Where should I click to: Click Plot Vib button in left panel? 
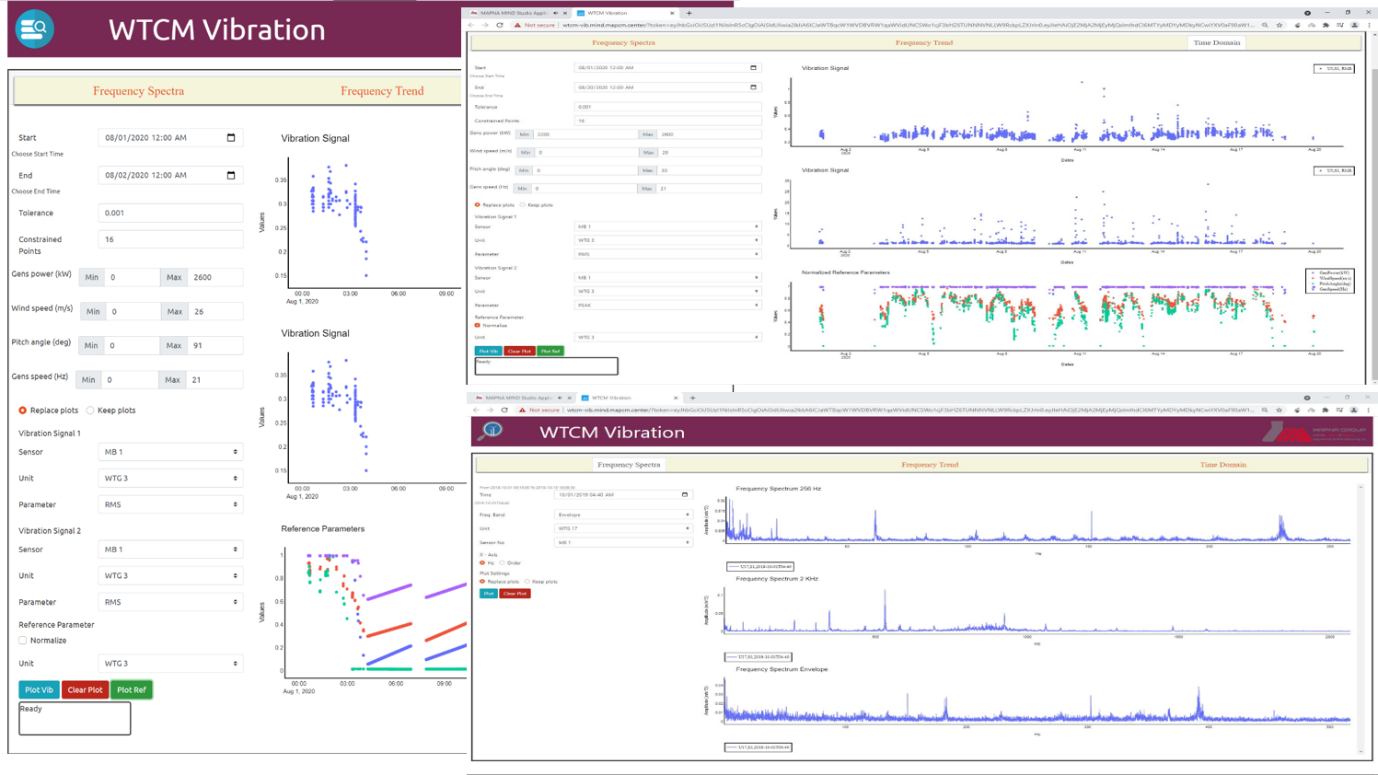point(39,689)
